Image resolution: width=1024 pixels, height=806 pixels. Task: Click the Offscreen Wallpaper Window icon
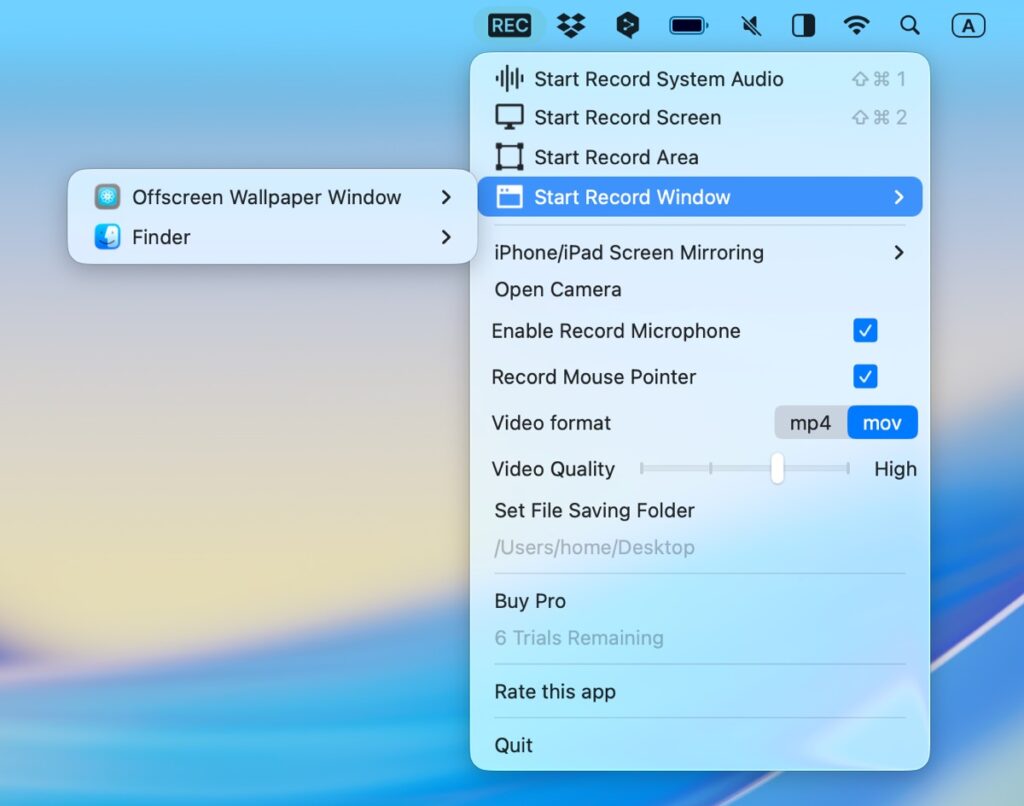click(107, 197)
